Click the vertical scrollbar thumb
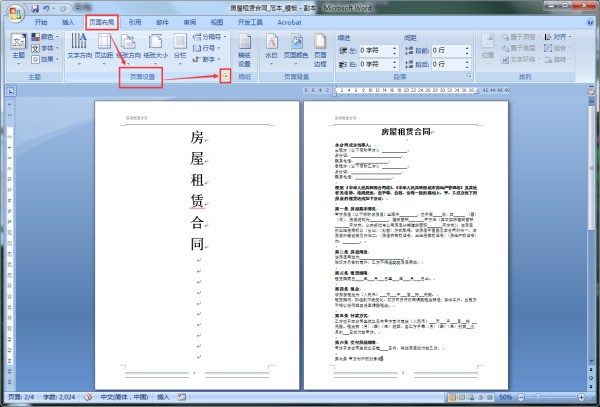The height and width of the screenshot is (407, 600). click(x=592, y=168)
